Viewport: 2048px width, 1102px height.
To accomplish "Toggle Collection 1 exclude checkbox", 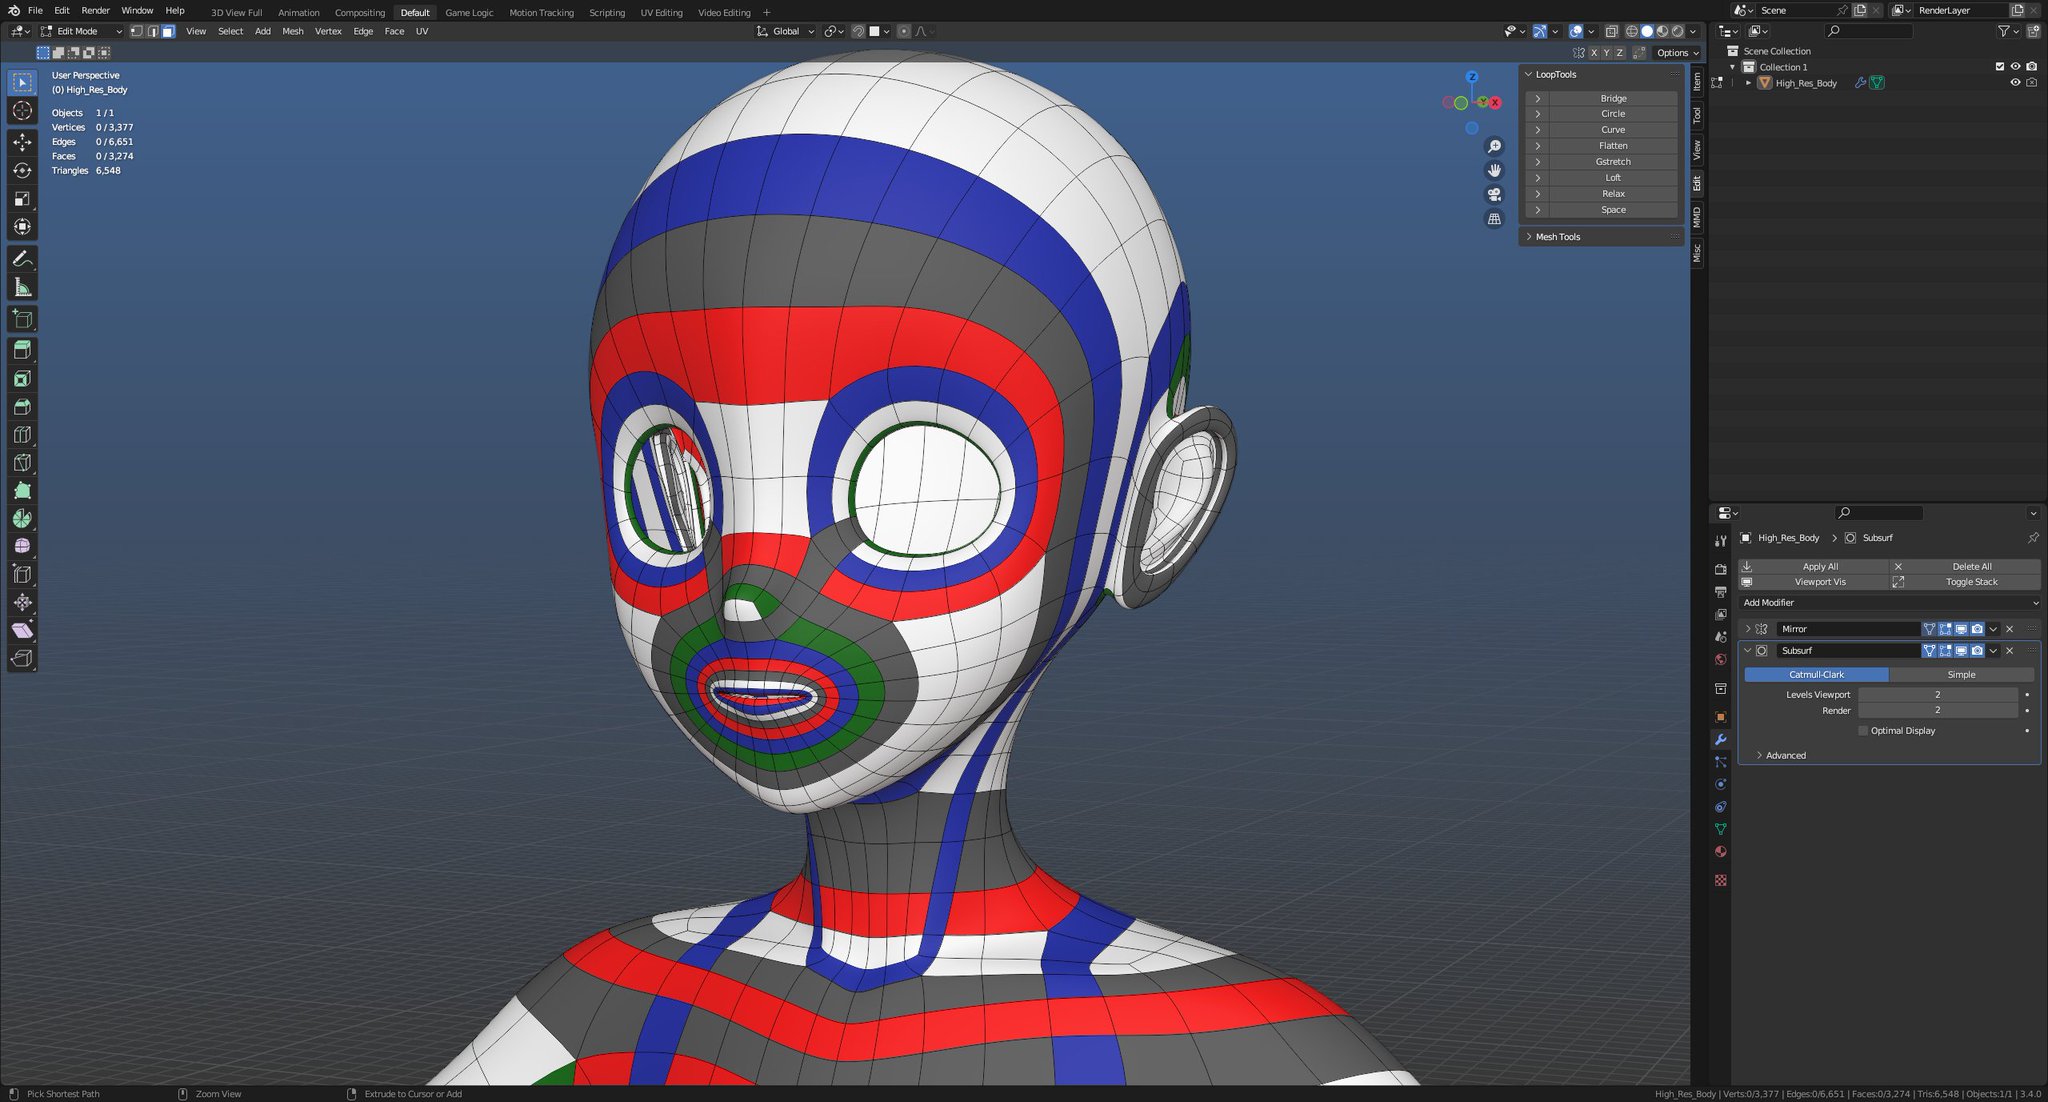I will pos(1999,67).
